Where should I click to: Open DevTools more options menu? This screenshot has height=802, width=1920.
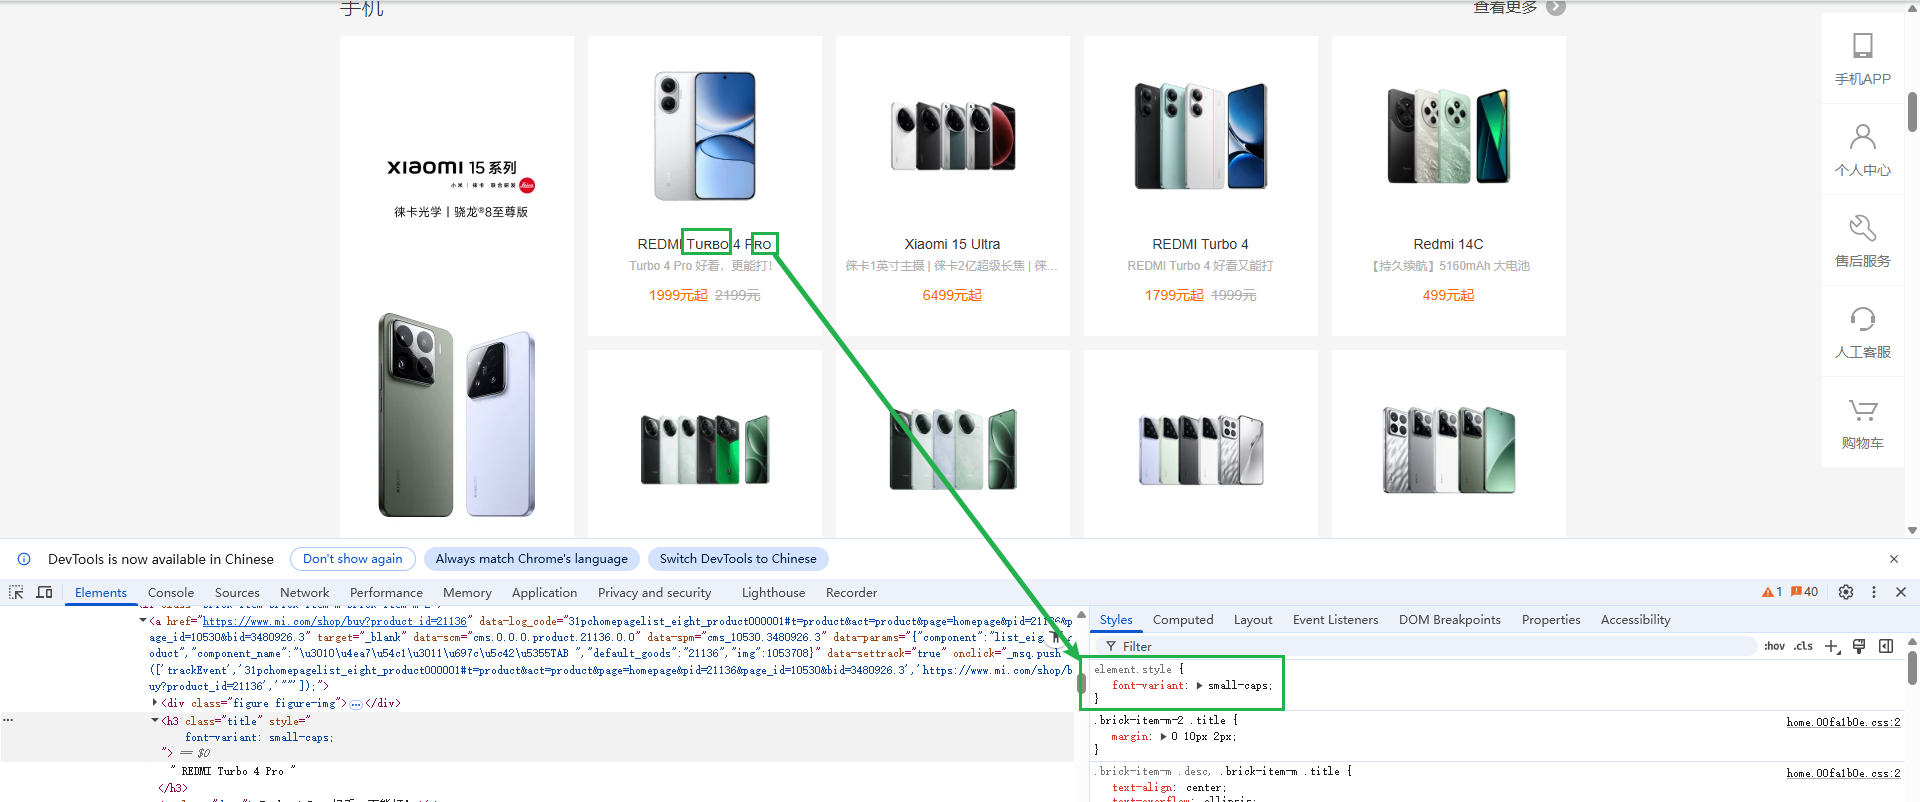pyautogui.click(x=1874, y=592)
